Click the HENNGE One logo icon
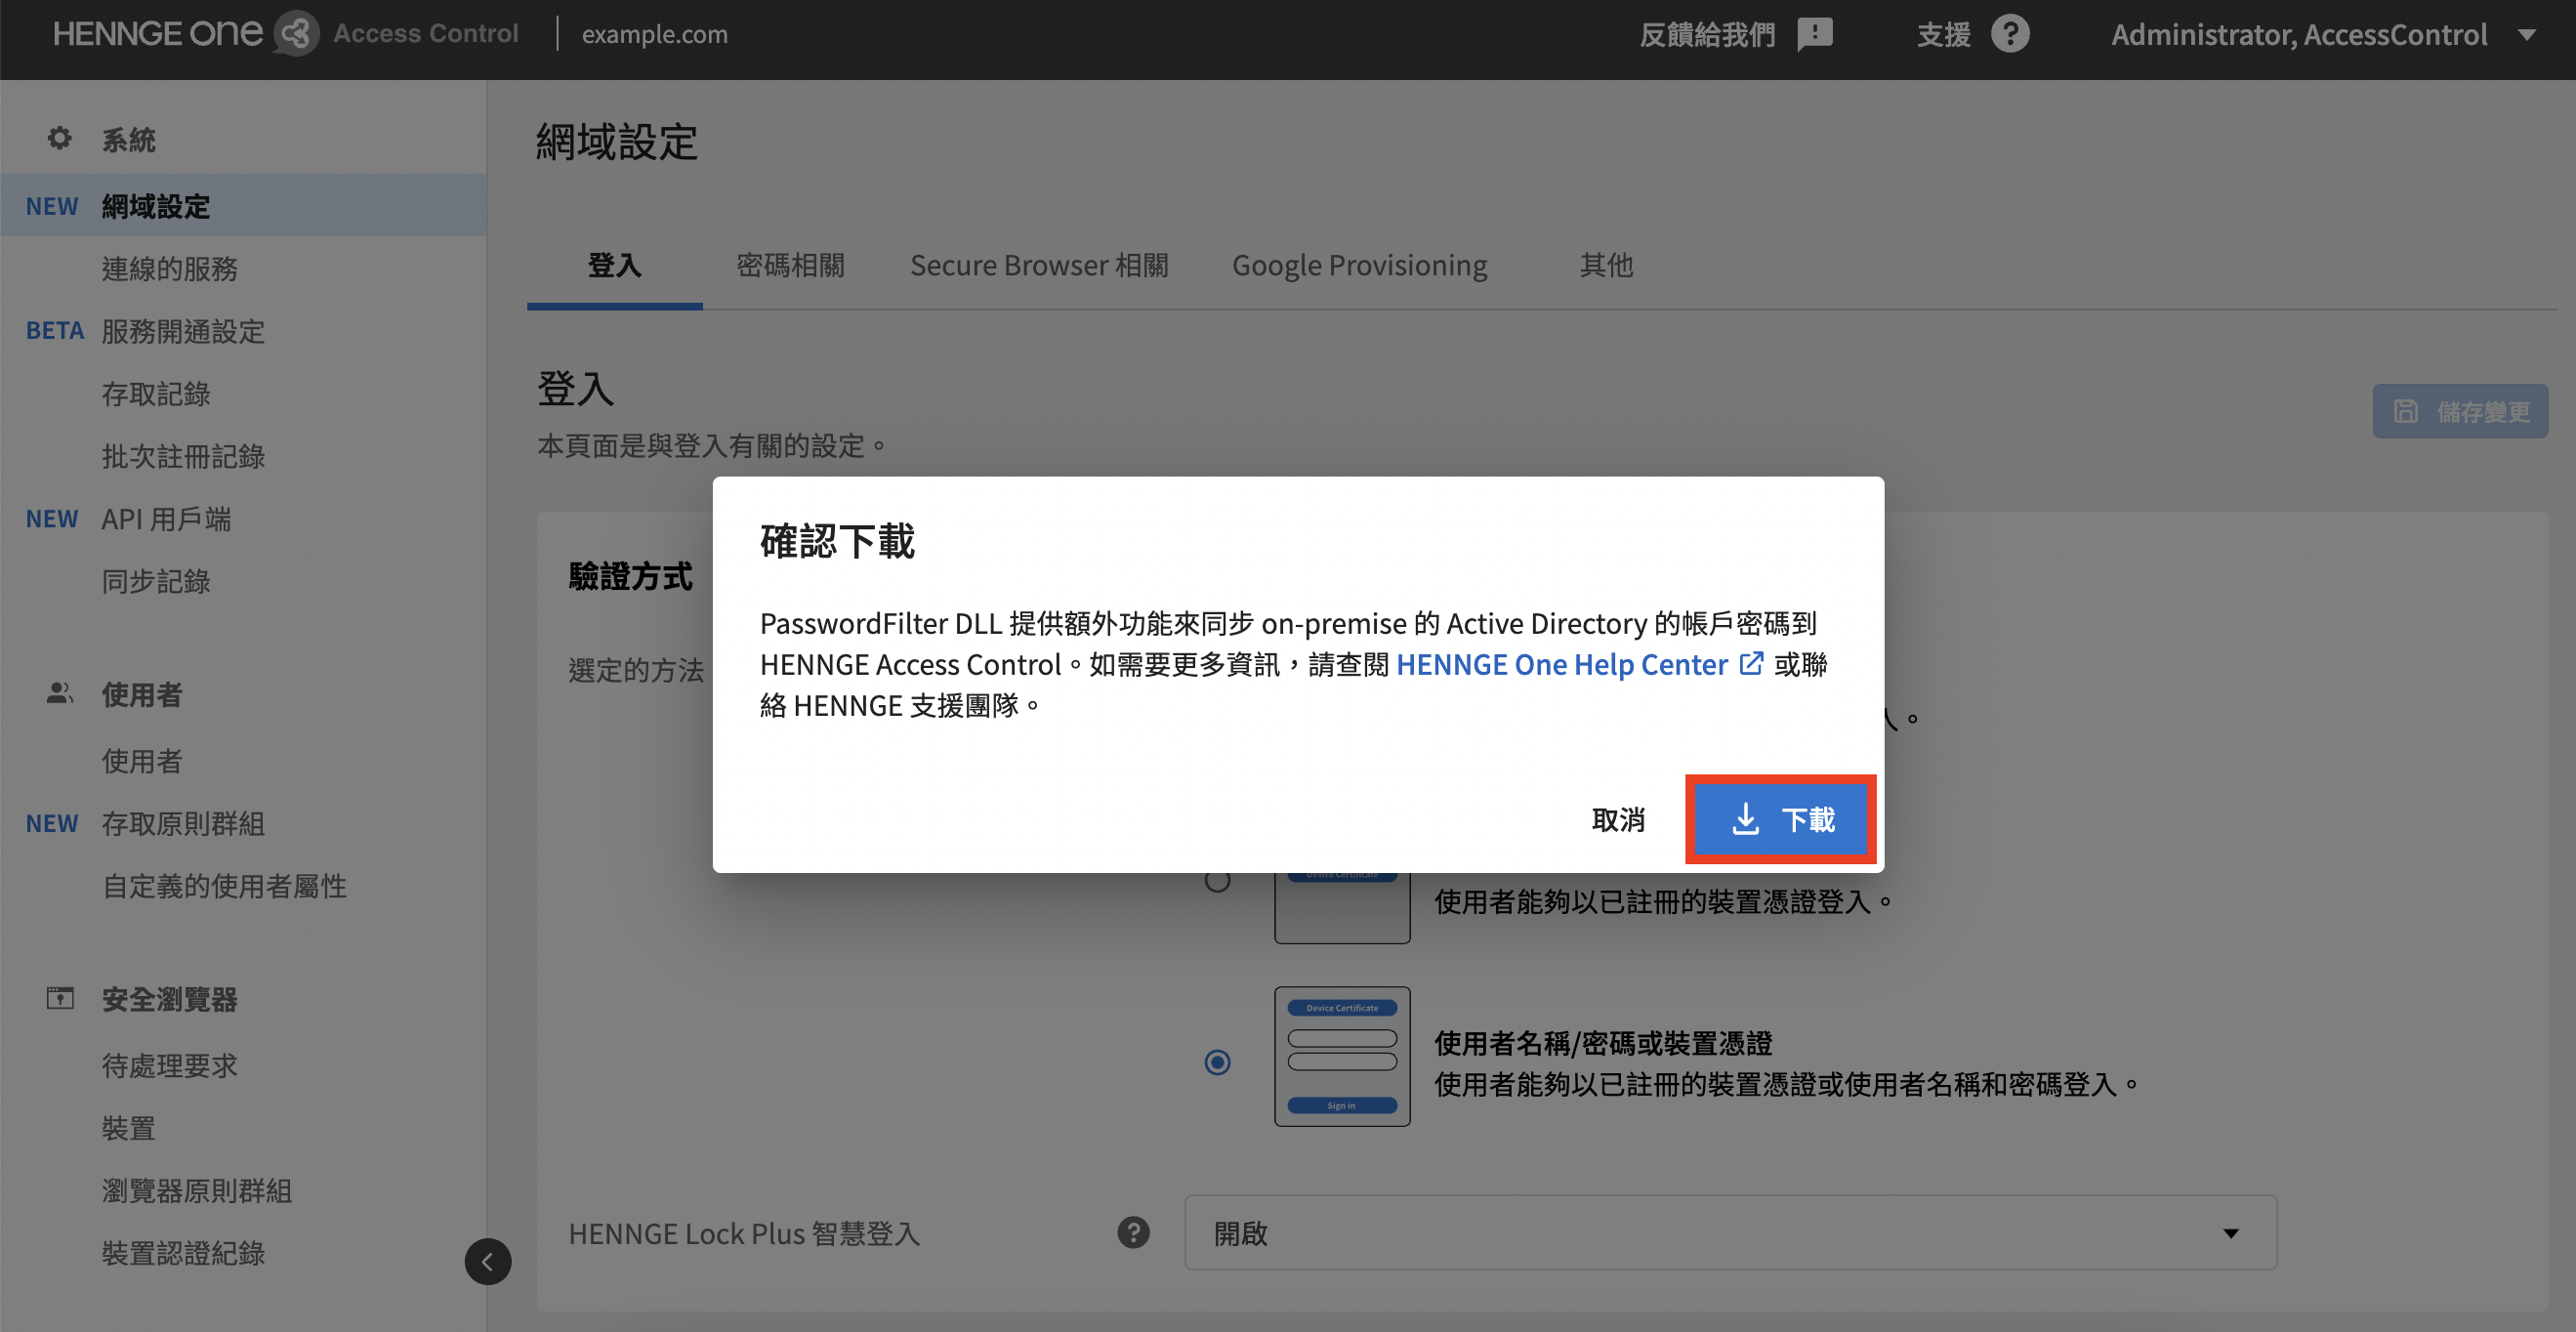The width and height of the screenshot is (2576, 1332). coord(296,34)
